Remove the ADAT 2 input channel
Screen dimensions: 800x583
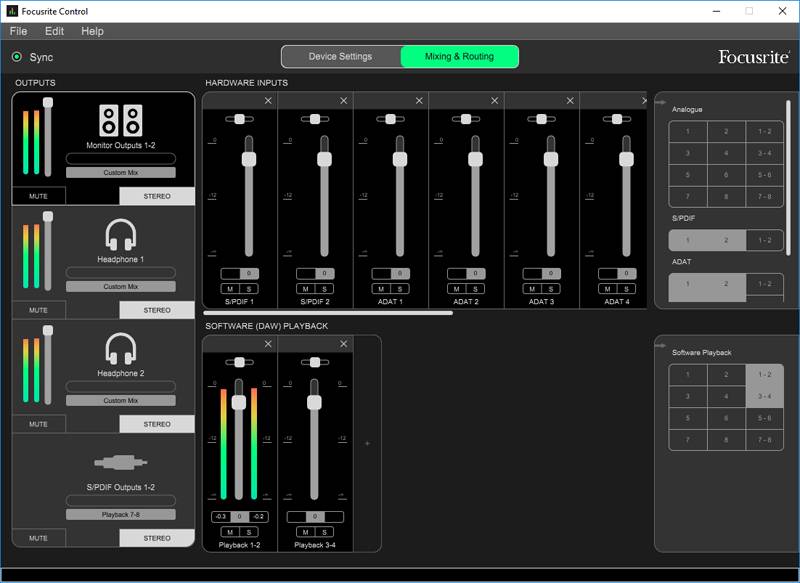495,101
